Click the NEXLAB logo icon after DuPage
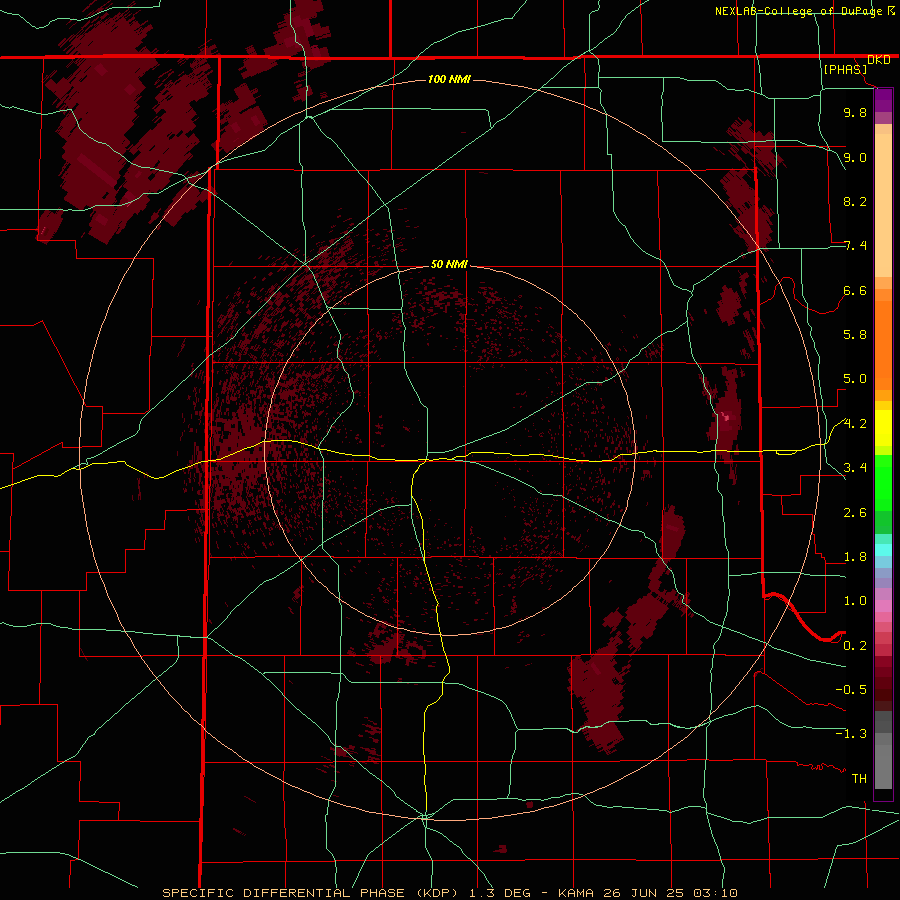The image size is (900, 900). tap(891, 10)
